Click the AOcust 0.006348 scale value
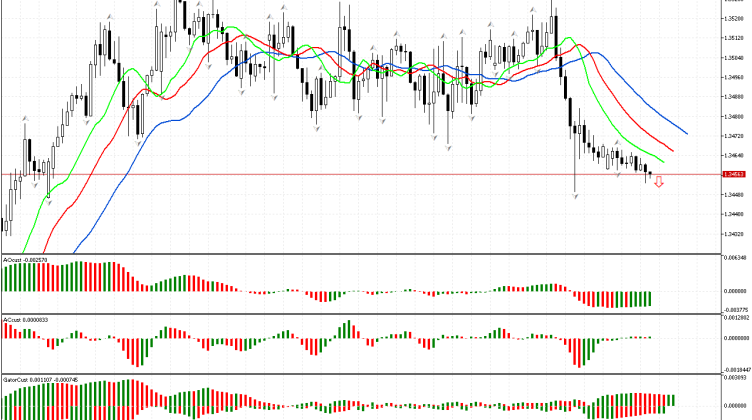Screen dimensions: 752x420 [x=735, y=257]
